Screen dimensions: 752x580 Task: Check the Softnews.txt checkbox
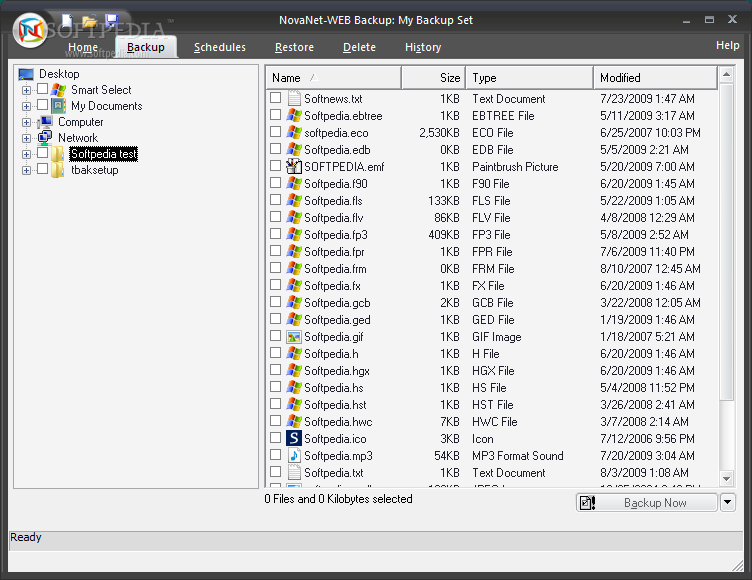[275, 98]
